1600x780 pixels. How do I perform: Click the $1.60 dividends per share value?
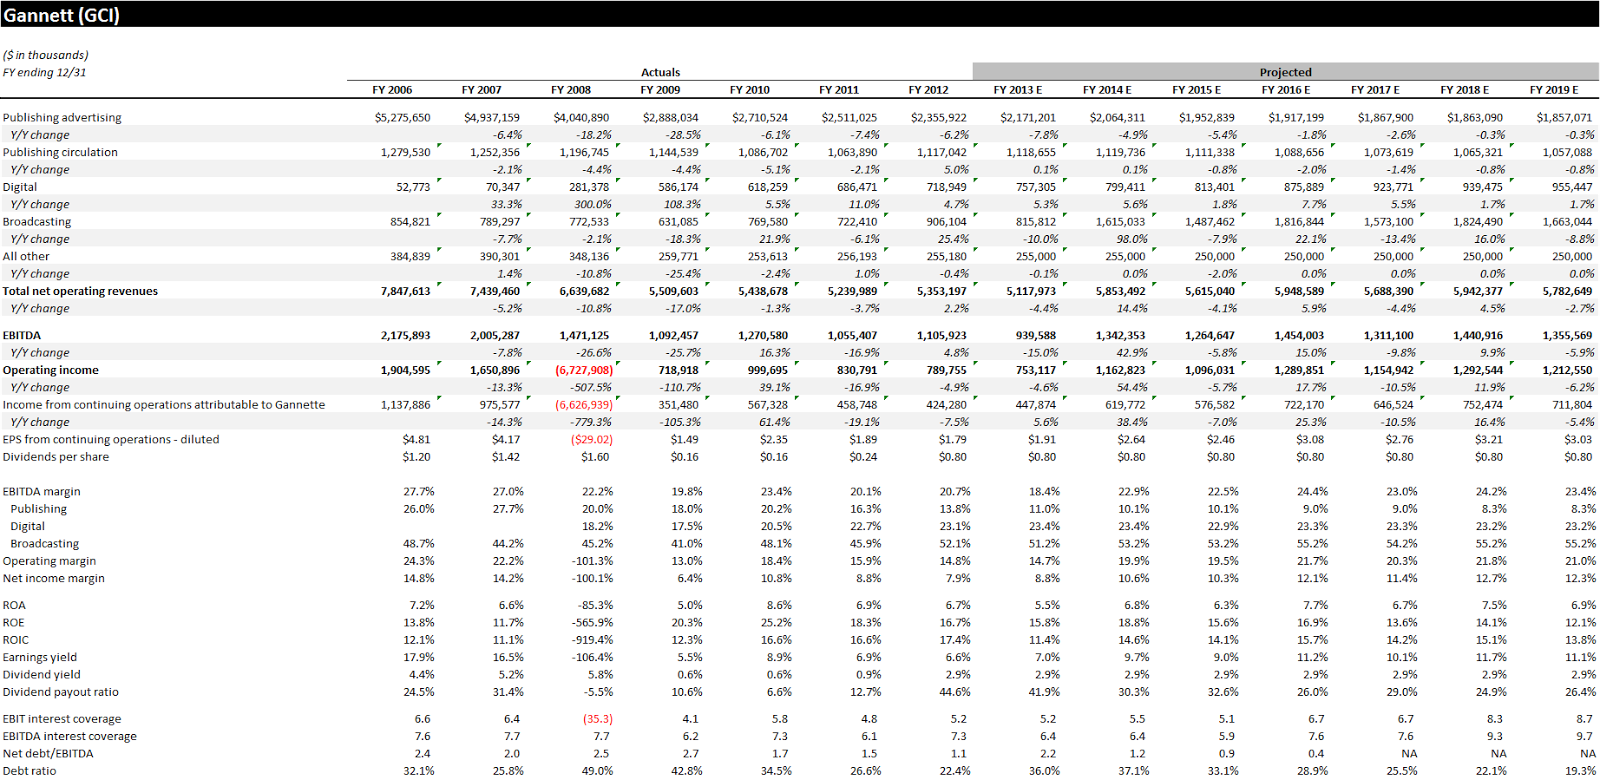tap(595, 457)
